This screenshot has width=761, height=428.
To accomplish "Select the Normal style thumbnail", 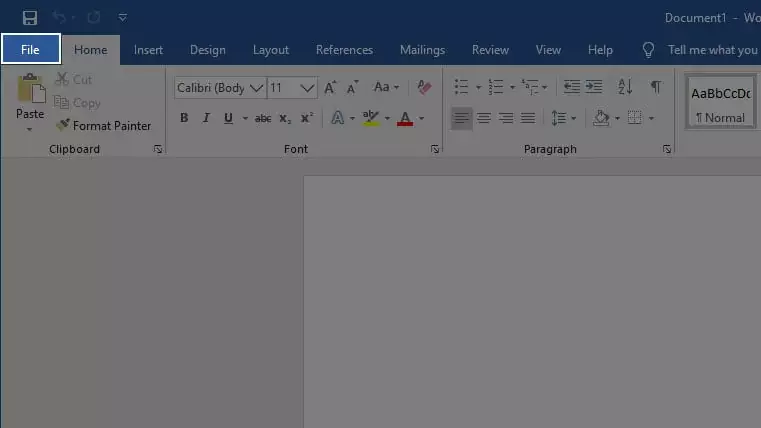I will 720,102.
